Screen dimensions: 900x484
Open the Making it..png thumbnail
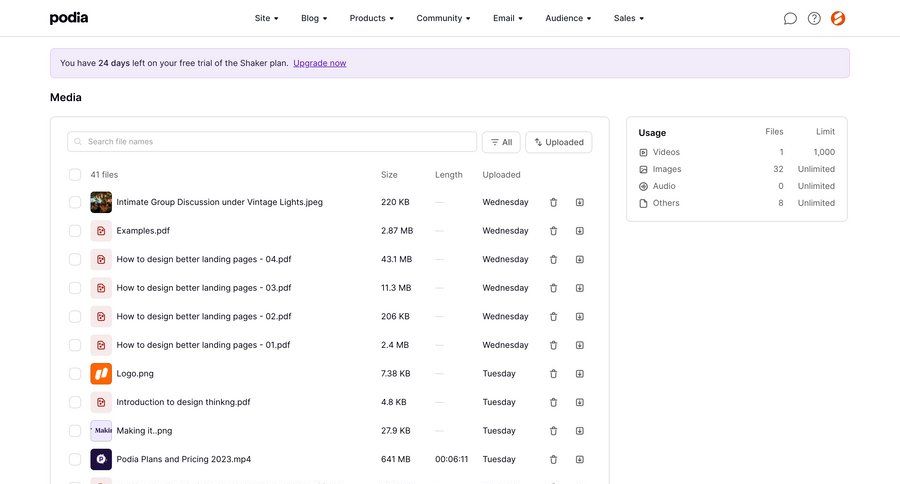click(101, 431)
